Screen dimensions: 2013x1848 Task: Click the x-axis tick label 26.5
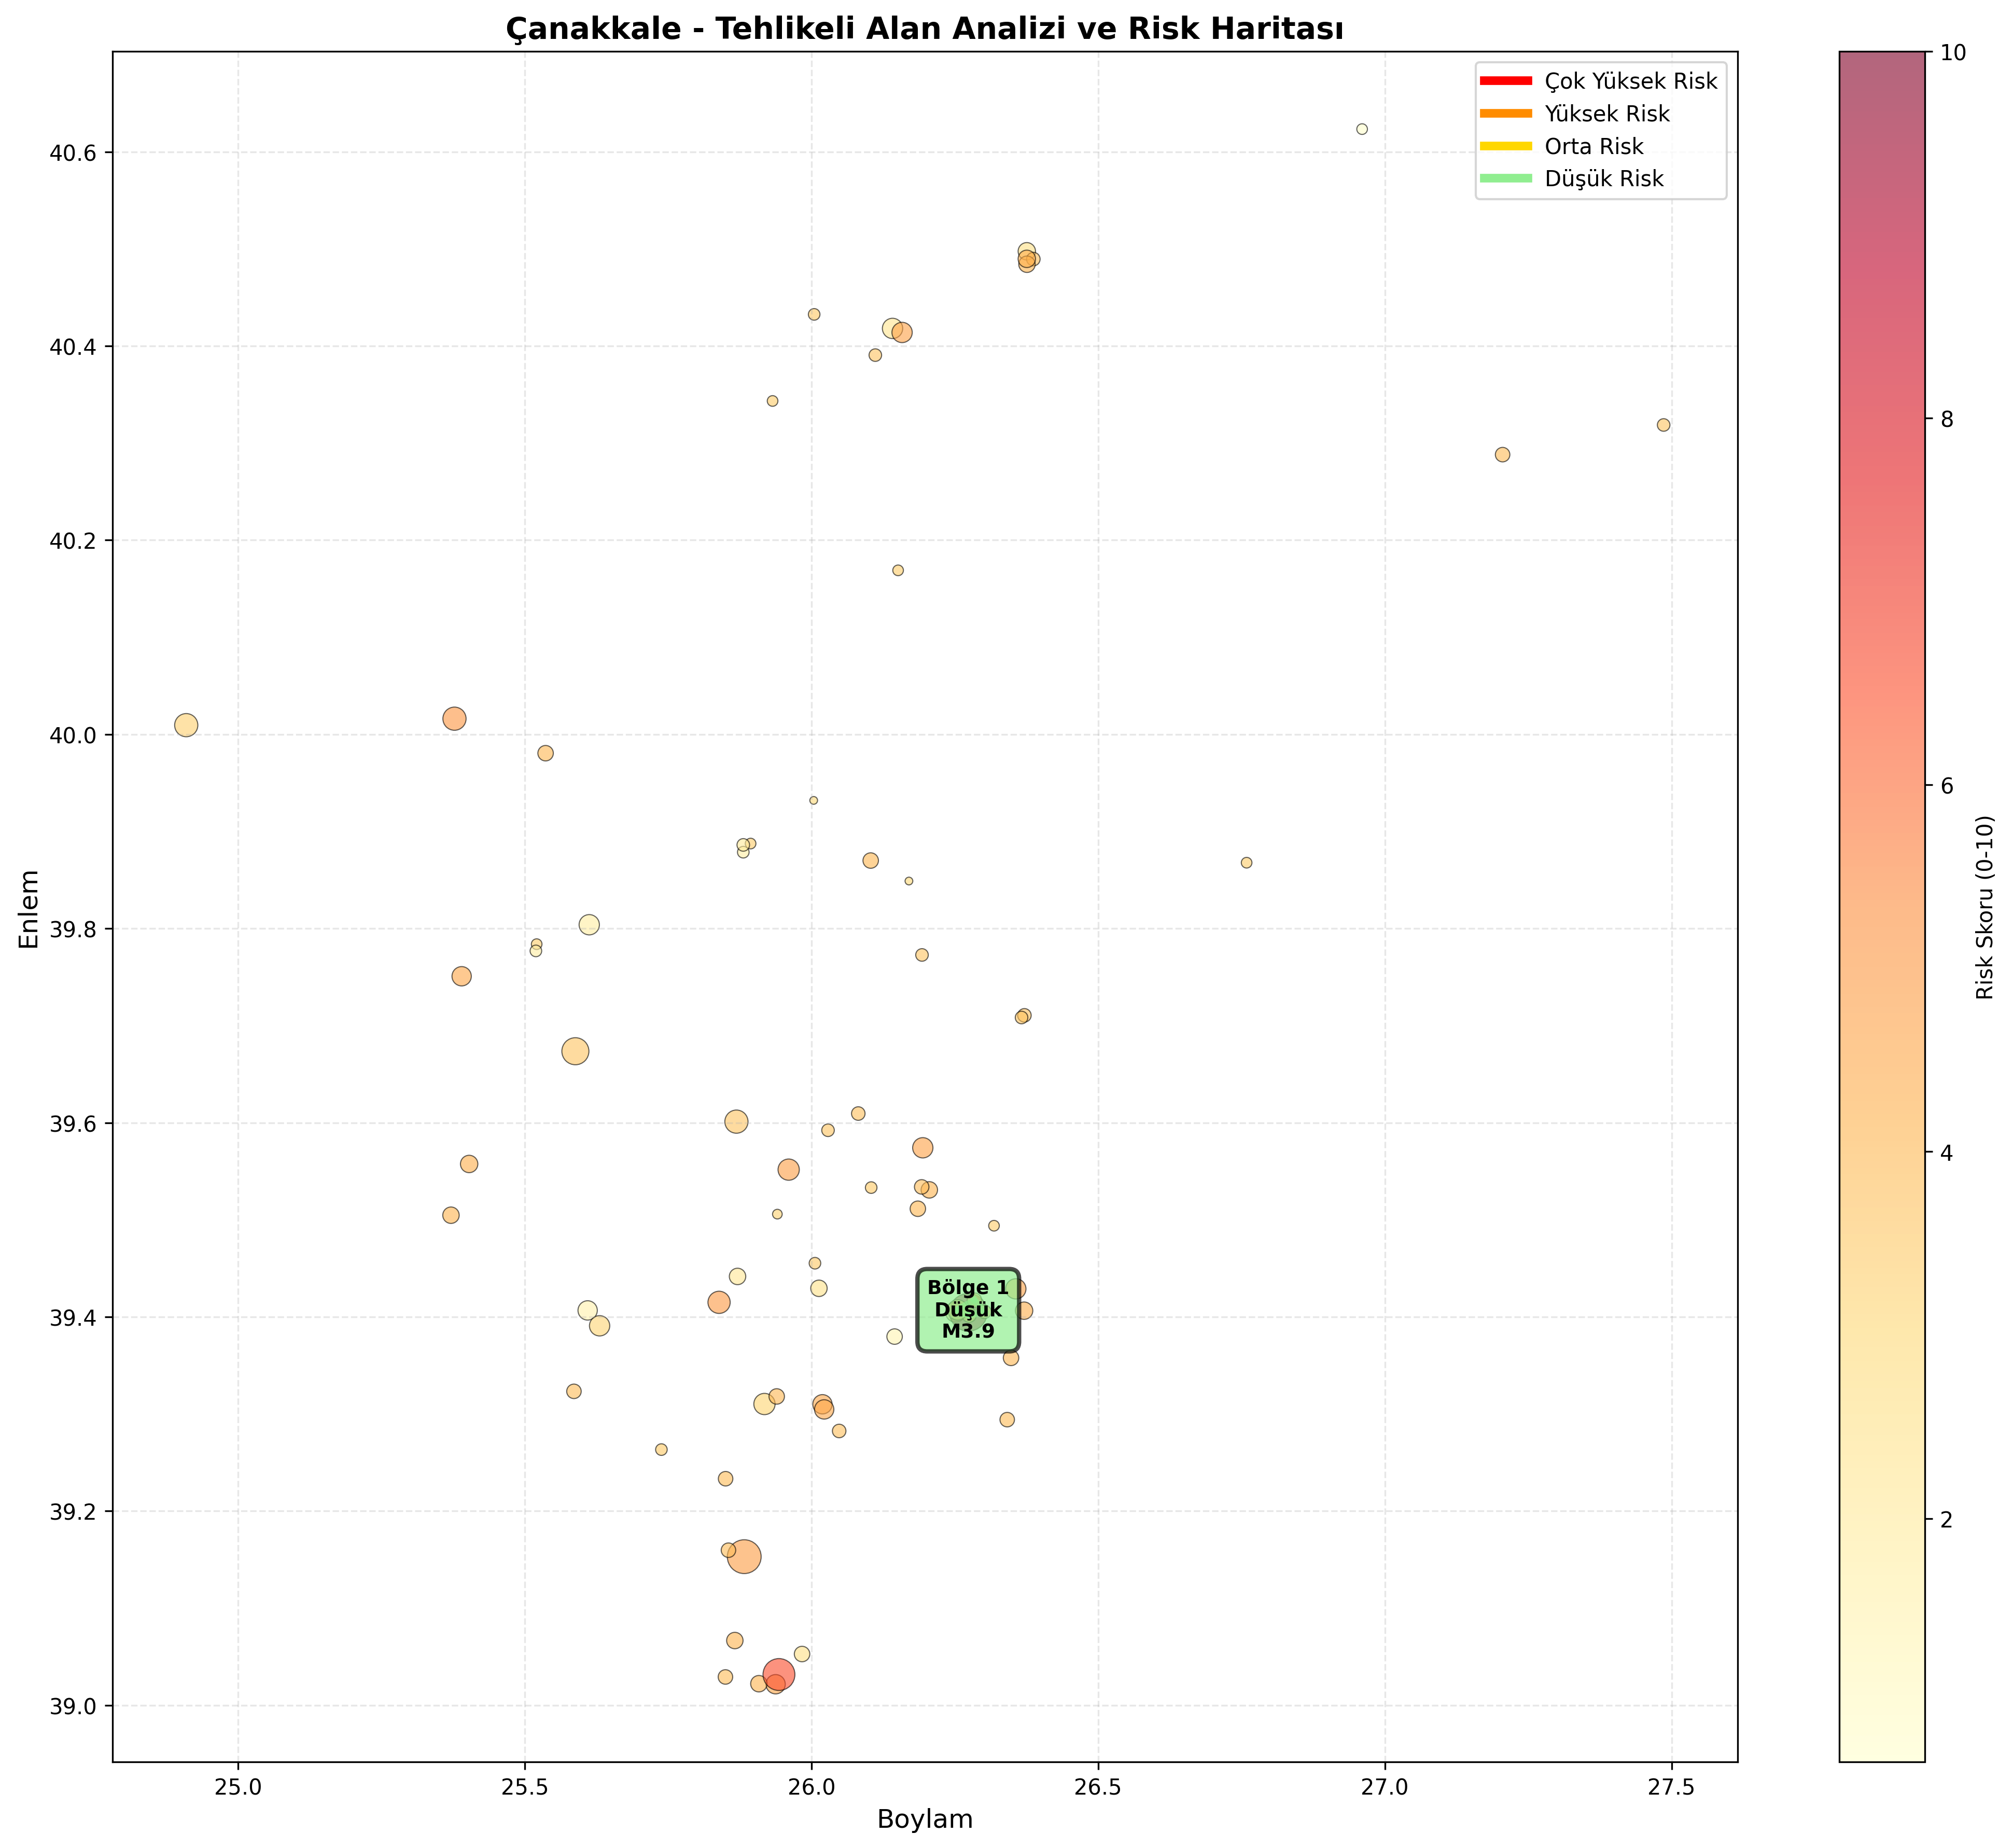click(x=1098, y=1786)
